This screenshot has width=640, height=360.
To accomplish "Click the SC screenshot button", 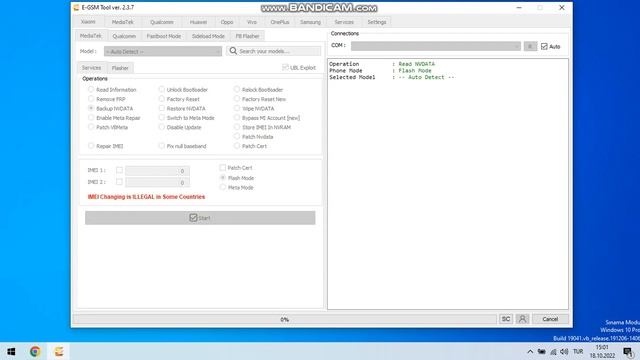I will [x=505, y=319].
